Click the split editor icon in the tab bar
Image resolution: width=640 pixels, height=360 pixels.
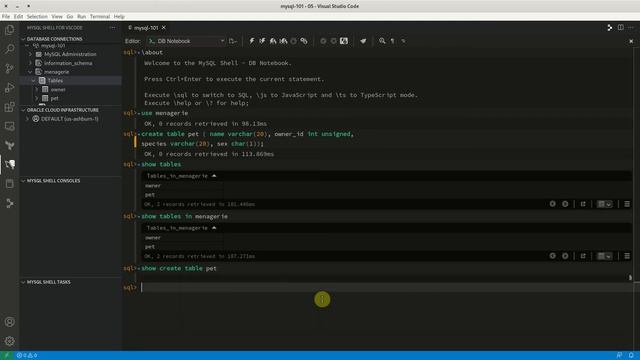(620, 27)
